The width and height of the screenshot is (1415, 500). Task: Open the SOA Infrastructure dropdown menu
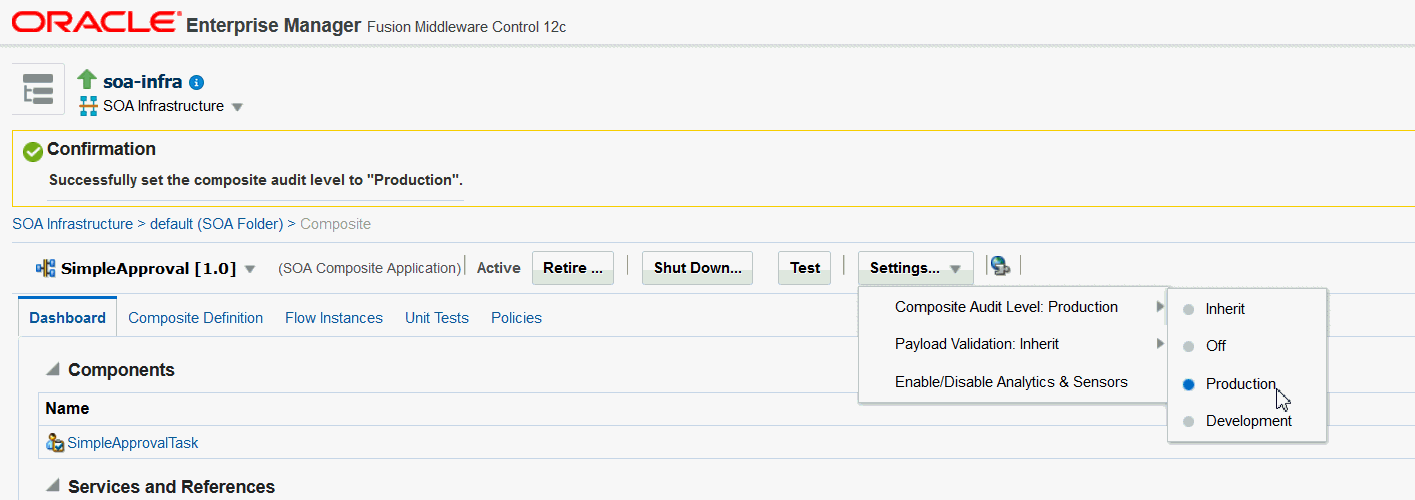[x=237, y=107]
